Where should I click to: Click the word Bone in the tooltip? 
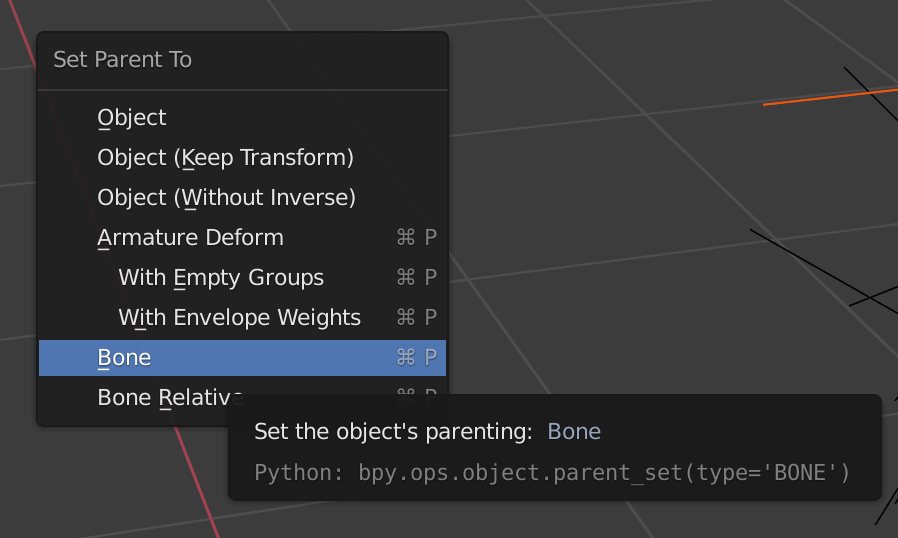pos(574,432)
